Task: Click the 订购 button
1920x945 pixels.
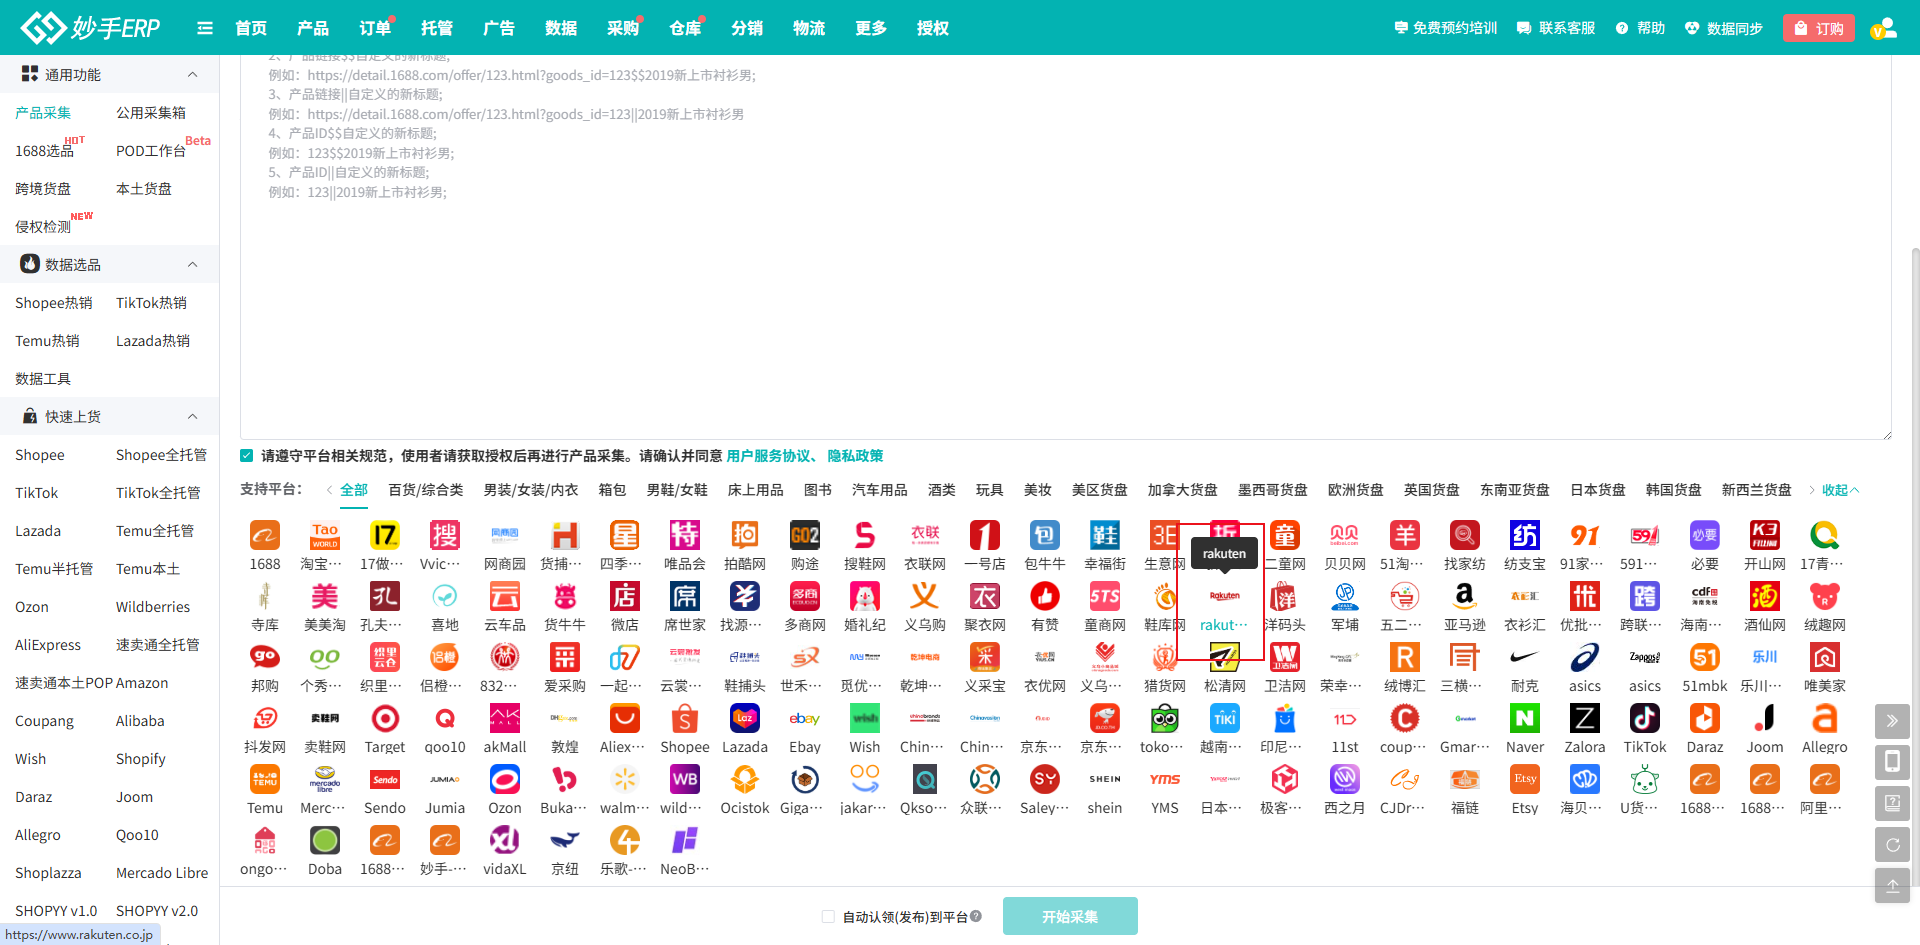Action: [x=1819, y=28]
